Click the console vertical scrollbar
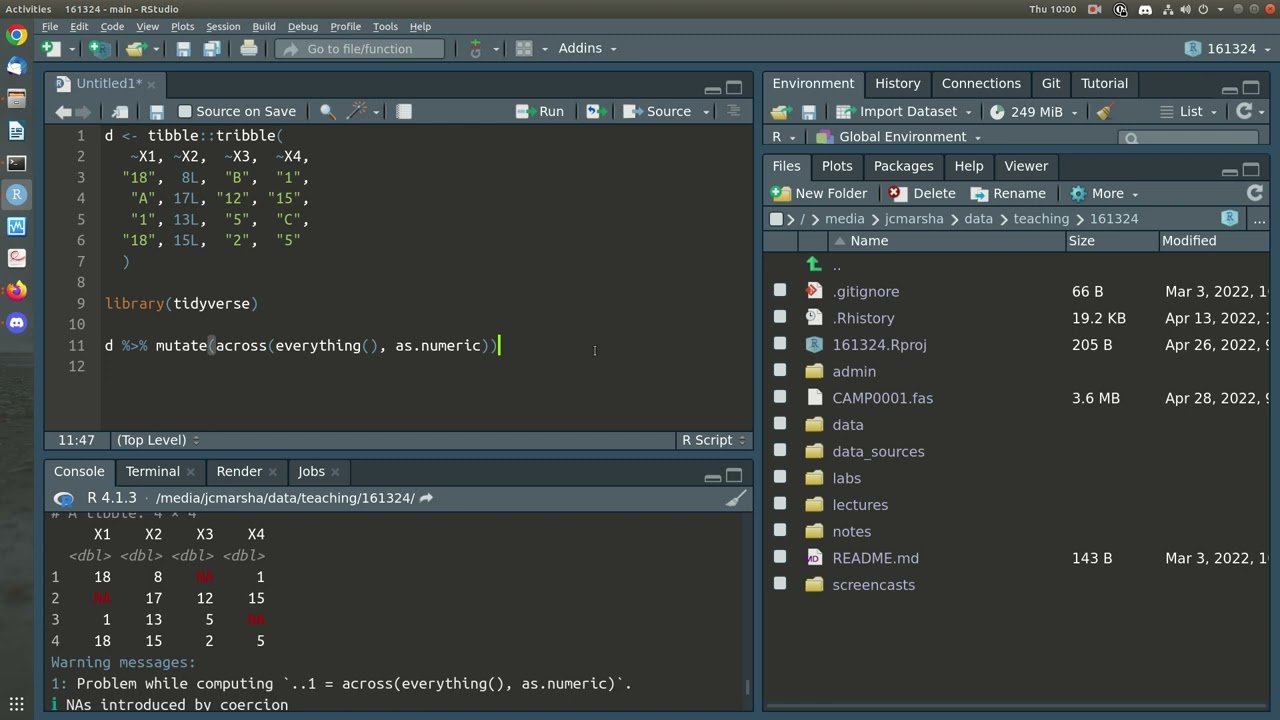Screen dimensions: 1280x720 747,687
